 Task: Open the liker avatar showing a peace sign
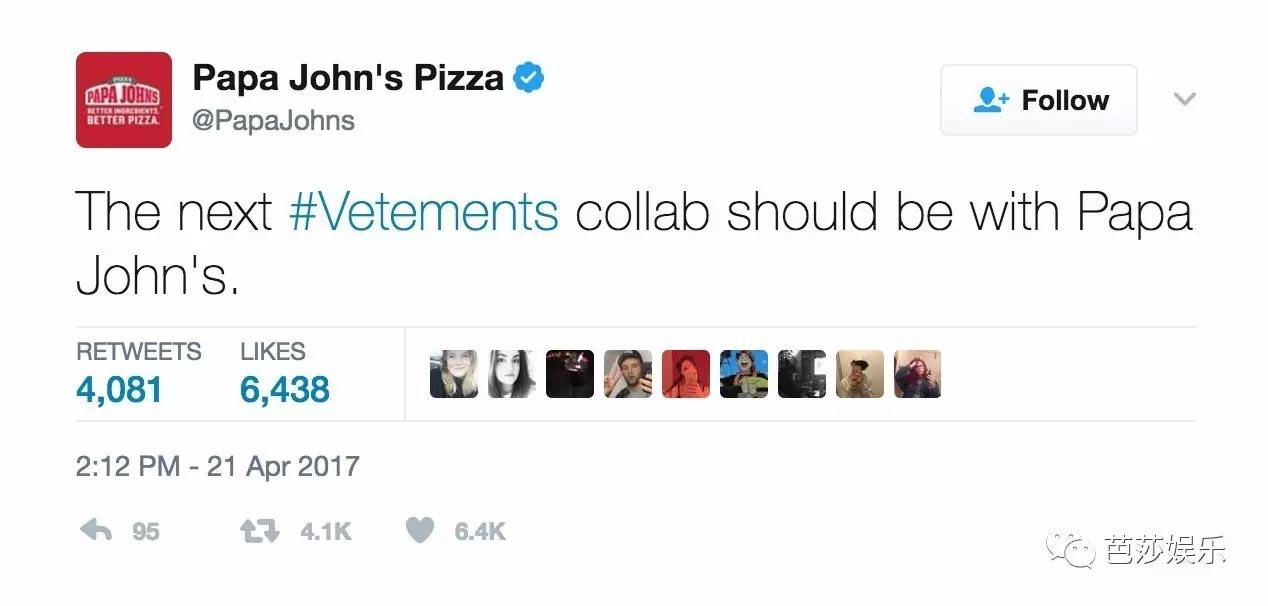627,374
